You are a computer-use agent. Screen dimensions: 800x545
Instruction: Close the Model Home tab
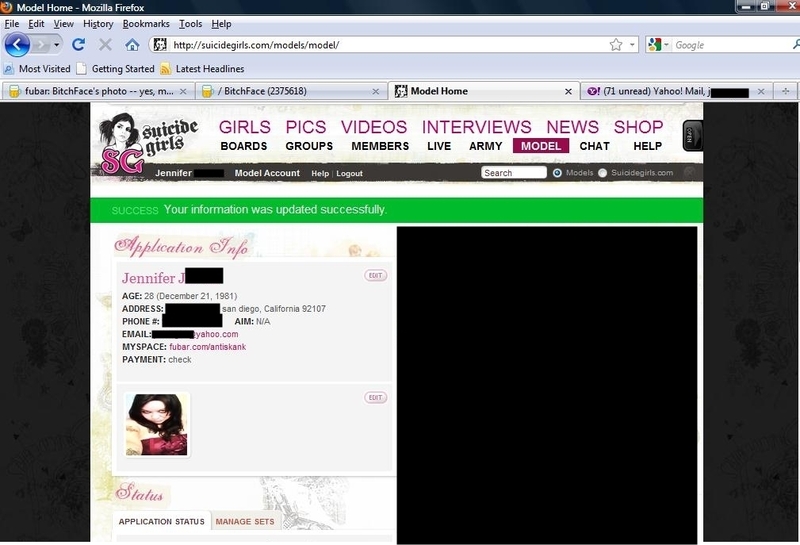568,91
